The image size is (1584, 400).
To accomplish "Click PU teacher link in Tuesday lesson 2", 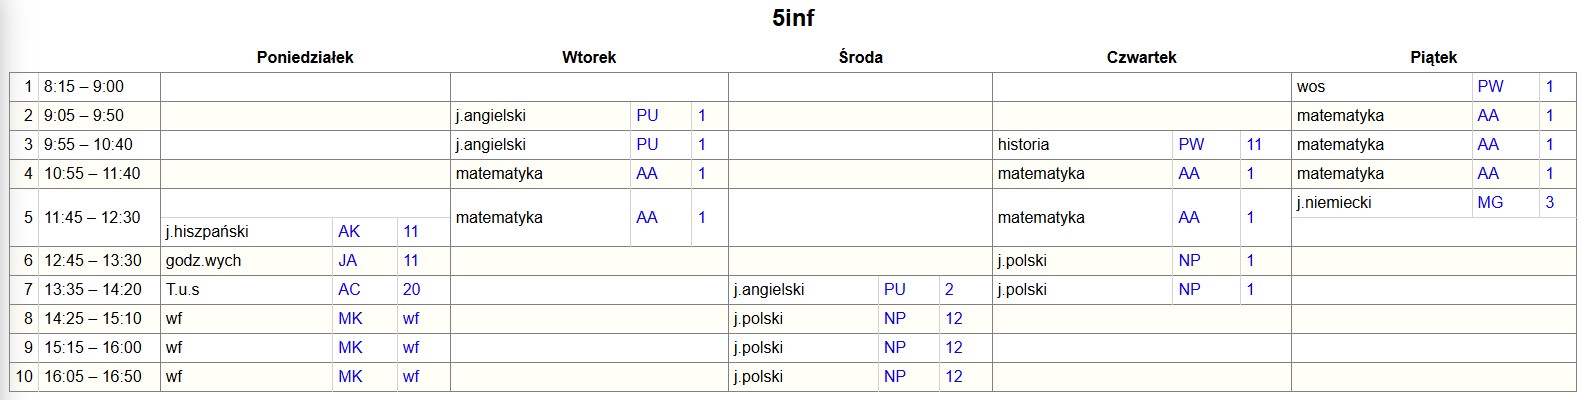I will (647, 116).
